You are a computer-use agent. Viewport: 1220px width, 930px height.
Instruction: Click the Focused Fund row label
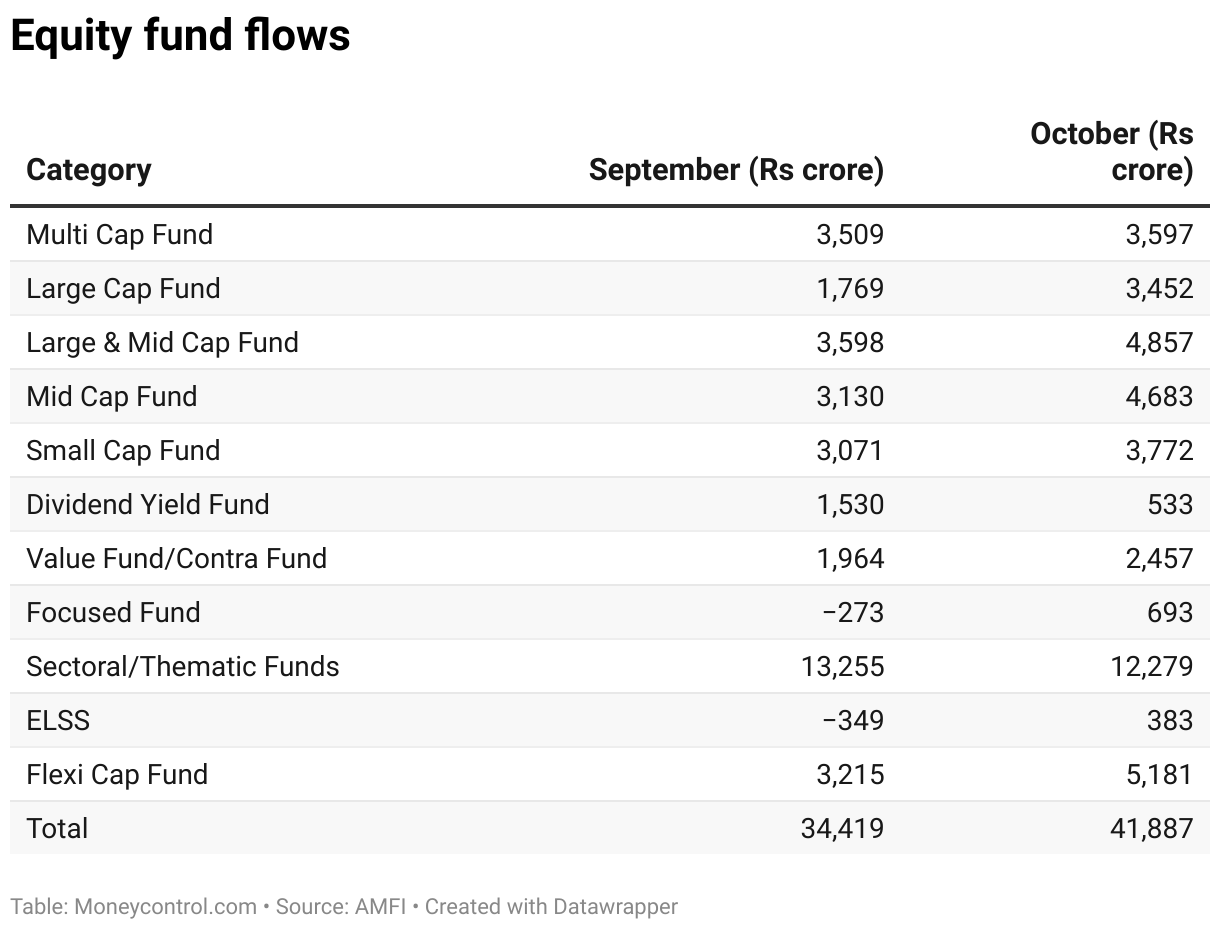coord(113,613)
